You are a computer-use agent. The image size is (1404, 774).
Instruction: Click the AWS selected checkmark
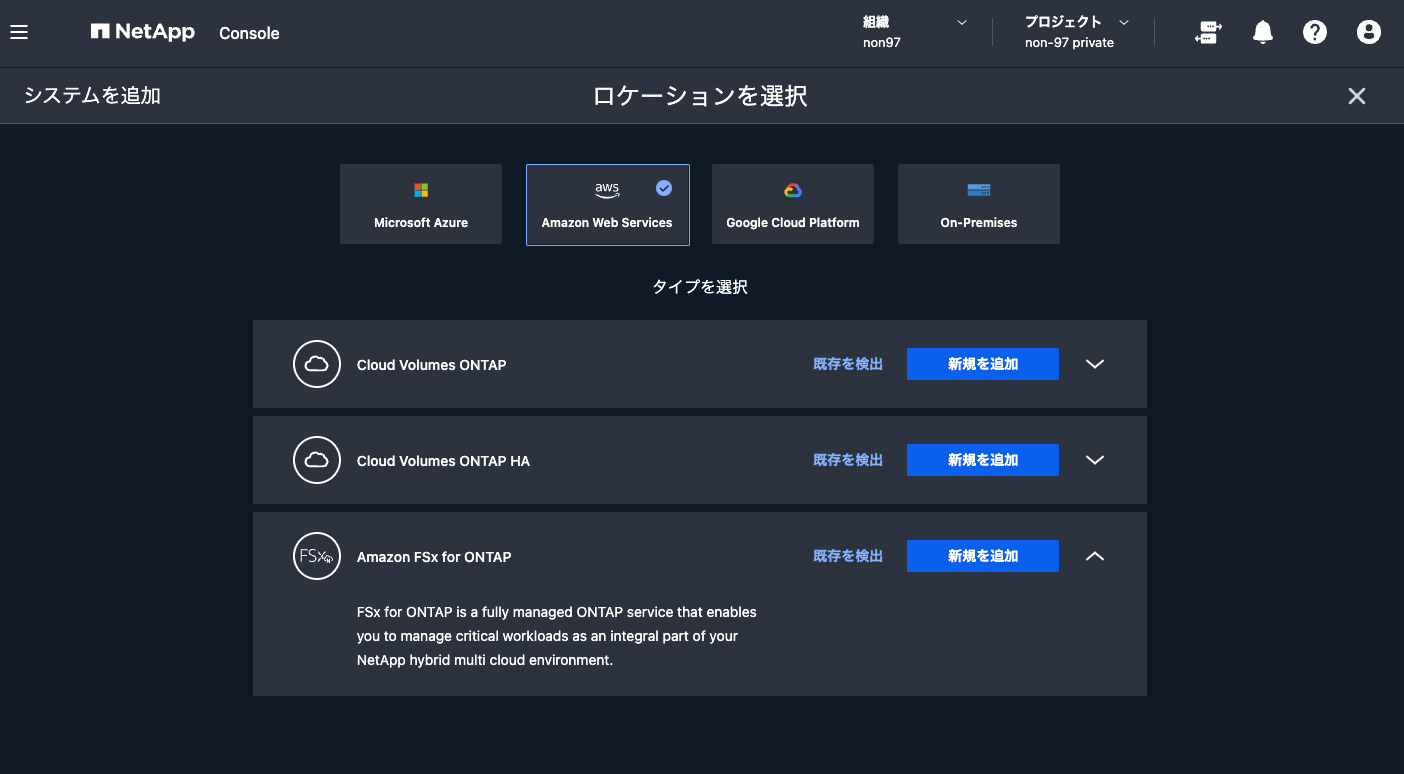664,188
